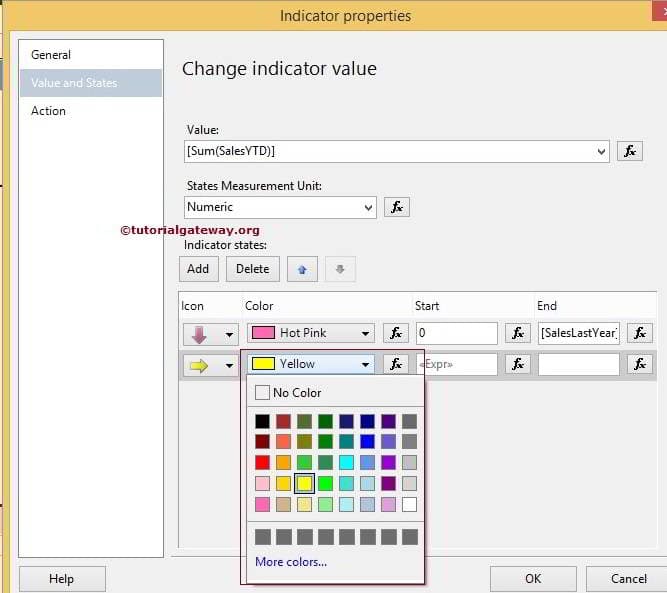The height and width of the screenshot is (593, 667).
Task: Pick the light pink swatch
Action: [x=262, y=483]
